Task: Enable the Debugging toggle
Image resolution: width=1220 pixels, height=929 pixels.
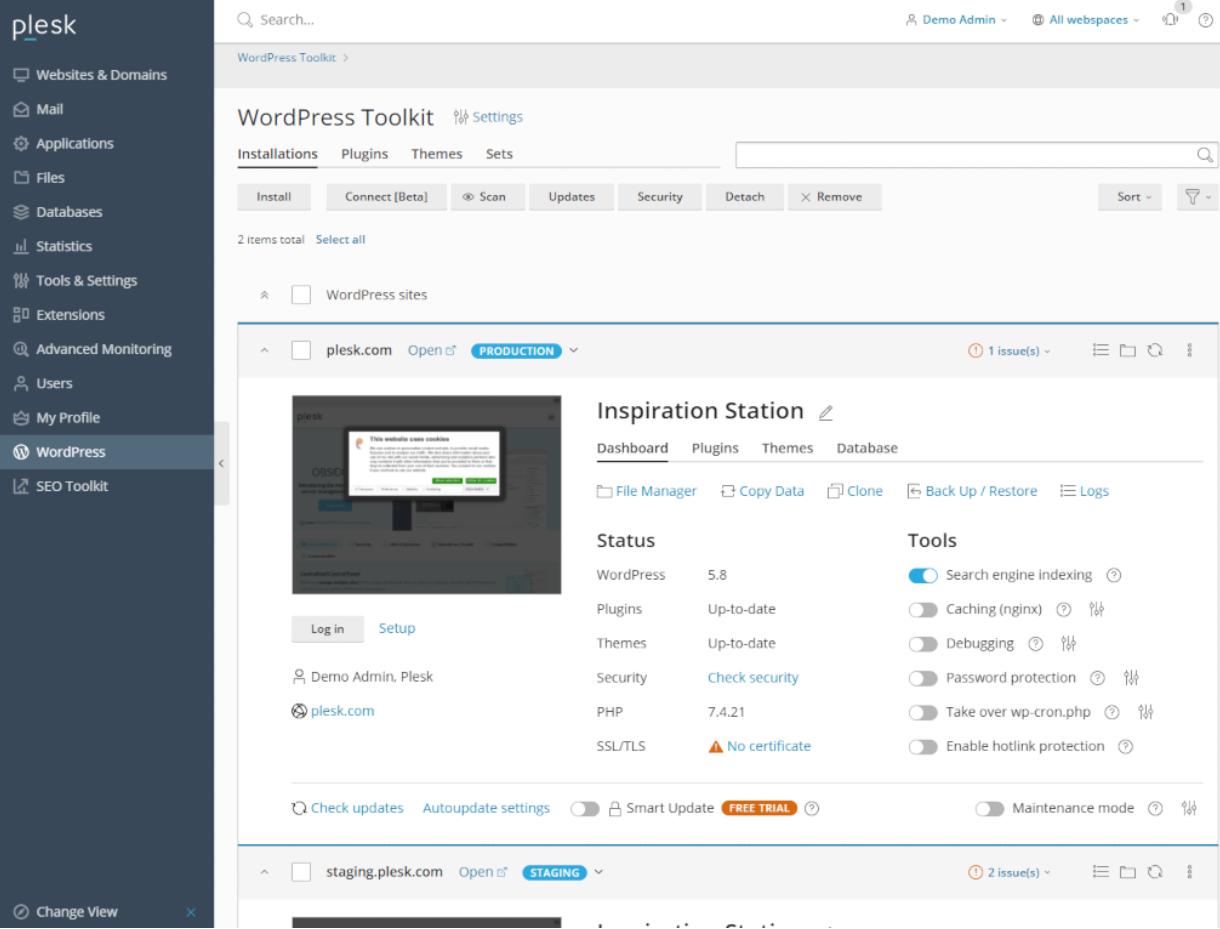Action: [923, 643]
